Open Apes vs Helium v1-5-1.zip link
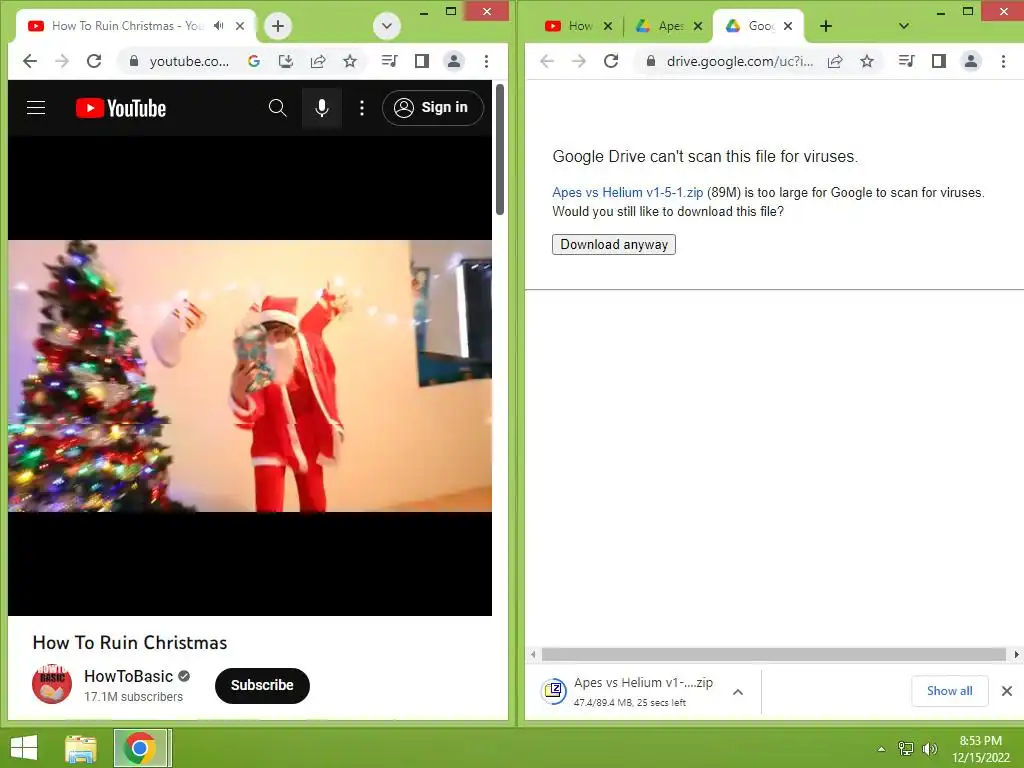This screenshot has height=768, width=1024. (x=628, y=193)
